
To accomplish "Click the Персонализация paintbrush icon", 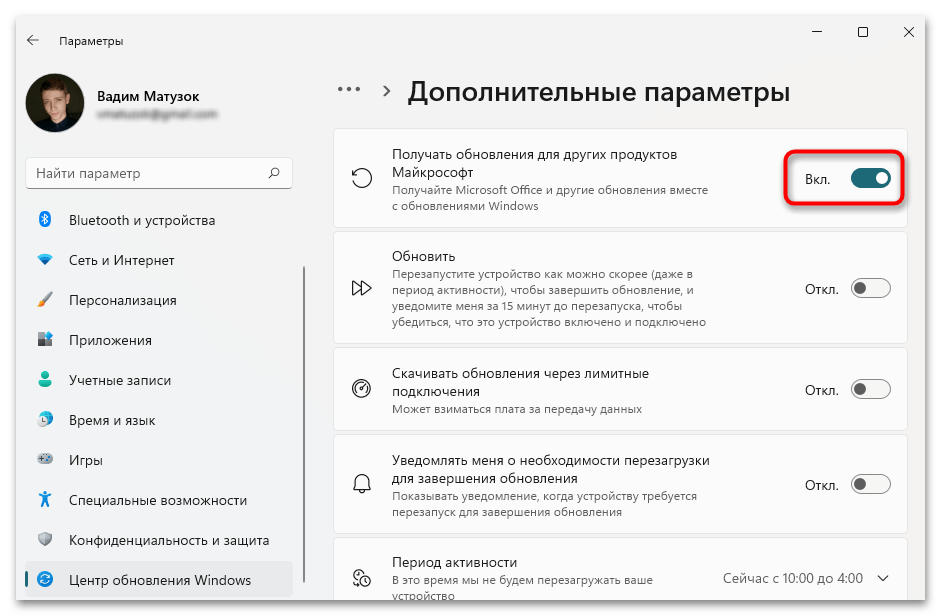I will (45, 300).
